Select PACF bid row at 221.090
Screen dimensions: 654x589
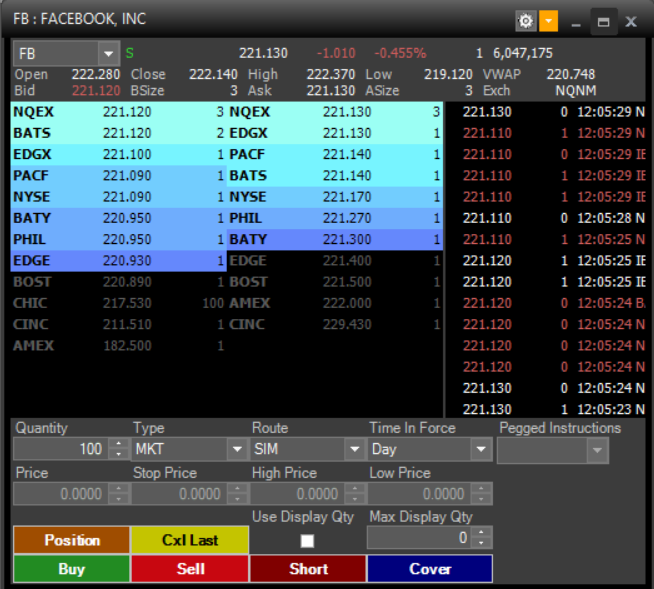point(118,176)
